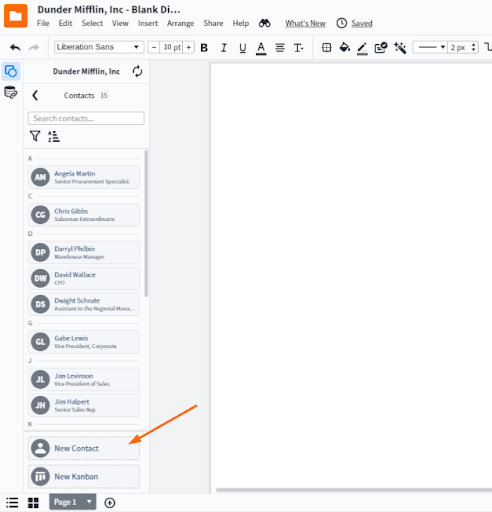Select the Jim Halpert contact

click(x=84, y=405)
